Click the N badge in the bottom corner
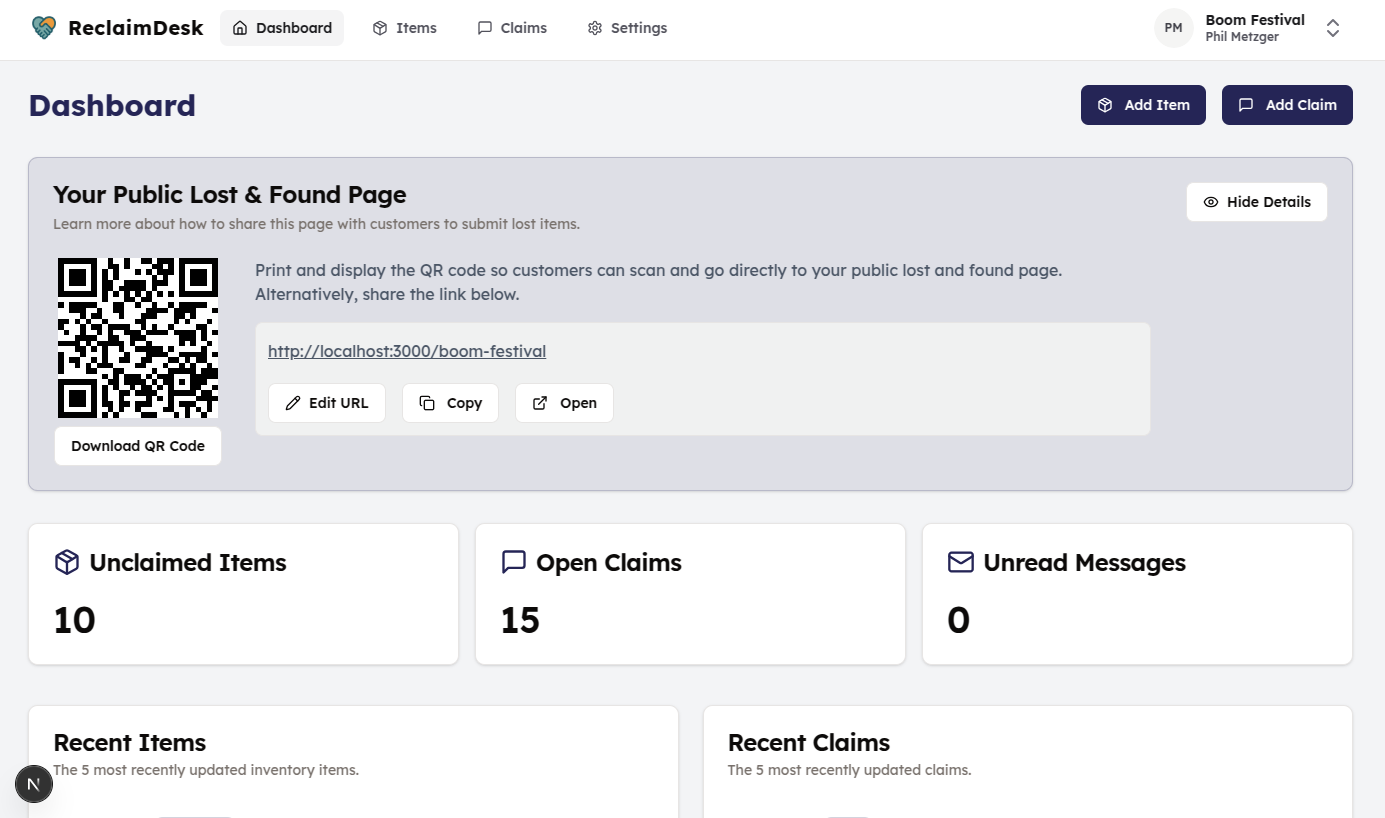 click(34, 784)
